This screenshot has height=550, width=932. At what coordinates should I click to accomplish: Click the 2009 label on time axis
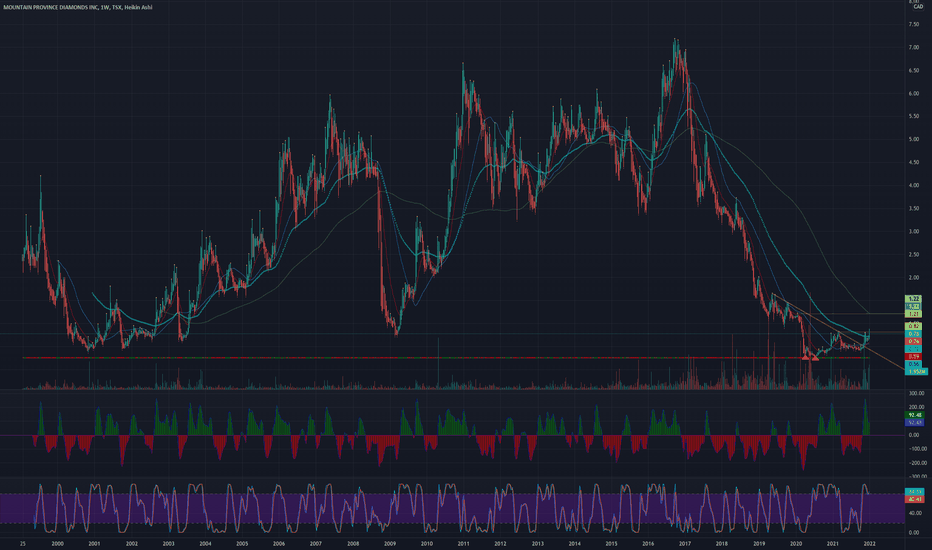click(390, 543)
